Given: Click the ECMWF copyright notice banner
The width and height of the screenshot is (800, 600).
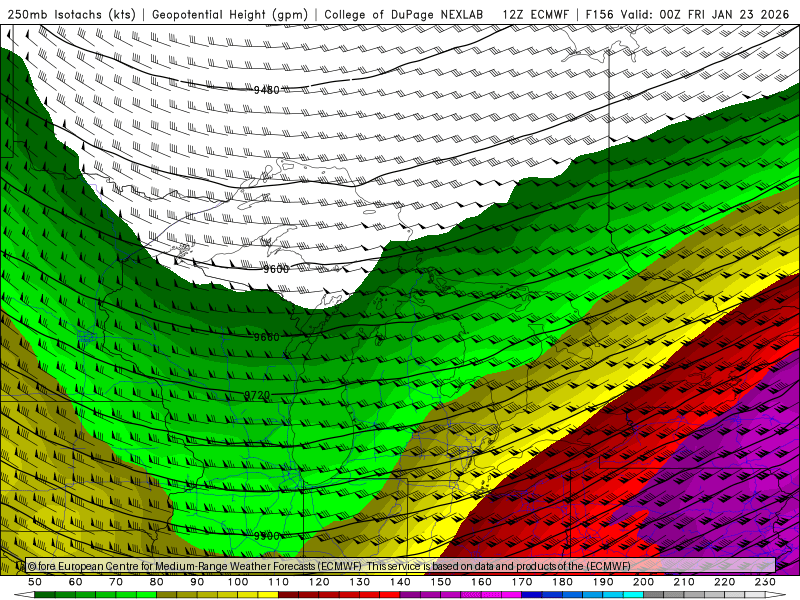Looking at the screenshot, I should [401, 566].
